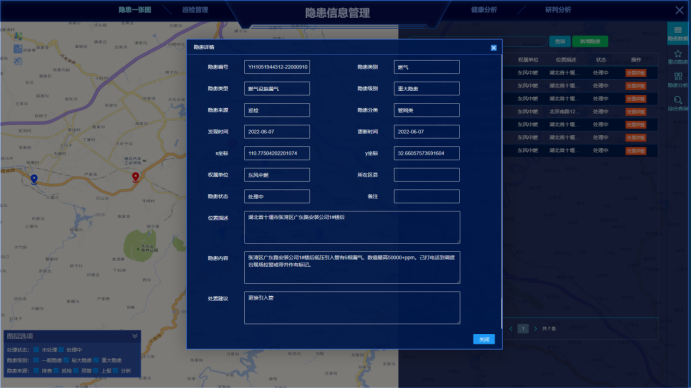This screenshot has height=389, width=692.
Task: Click the magnifier 综合查询 sidebar icon
Action: tap(677, 103)
